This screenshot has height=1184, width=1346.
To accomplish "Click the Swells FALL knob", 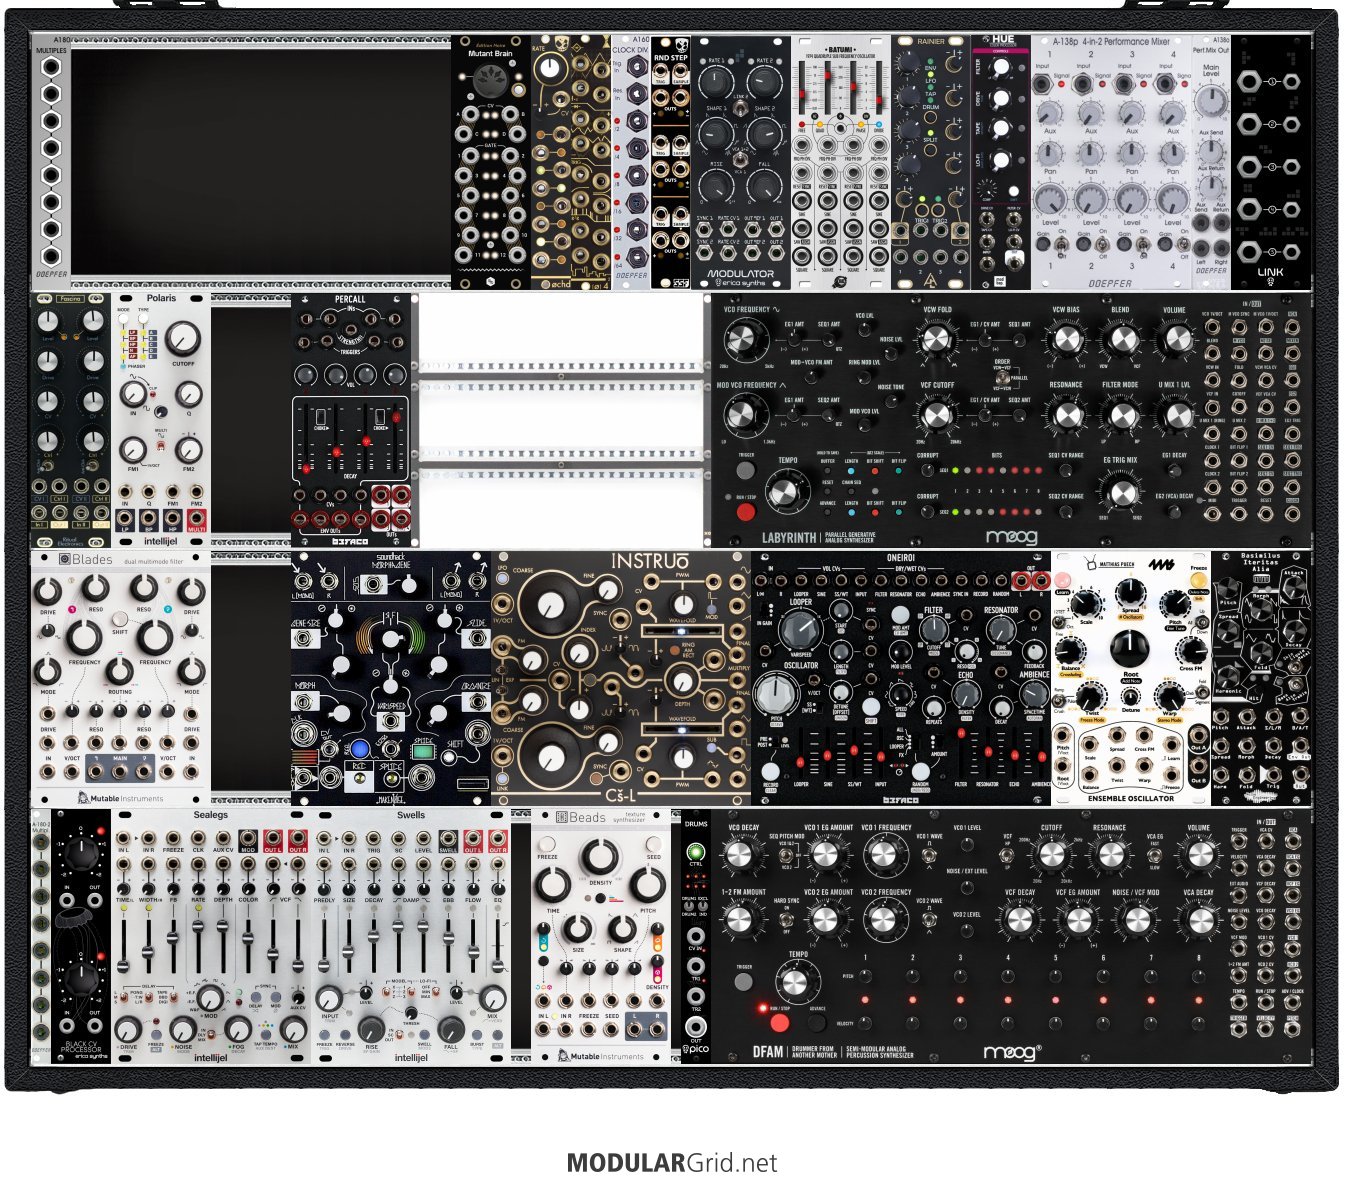I will pyautogui.click(x=450, y=1028).
